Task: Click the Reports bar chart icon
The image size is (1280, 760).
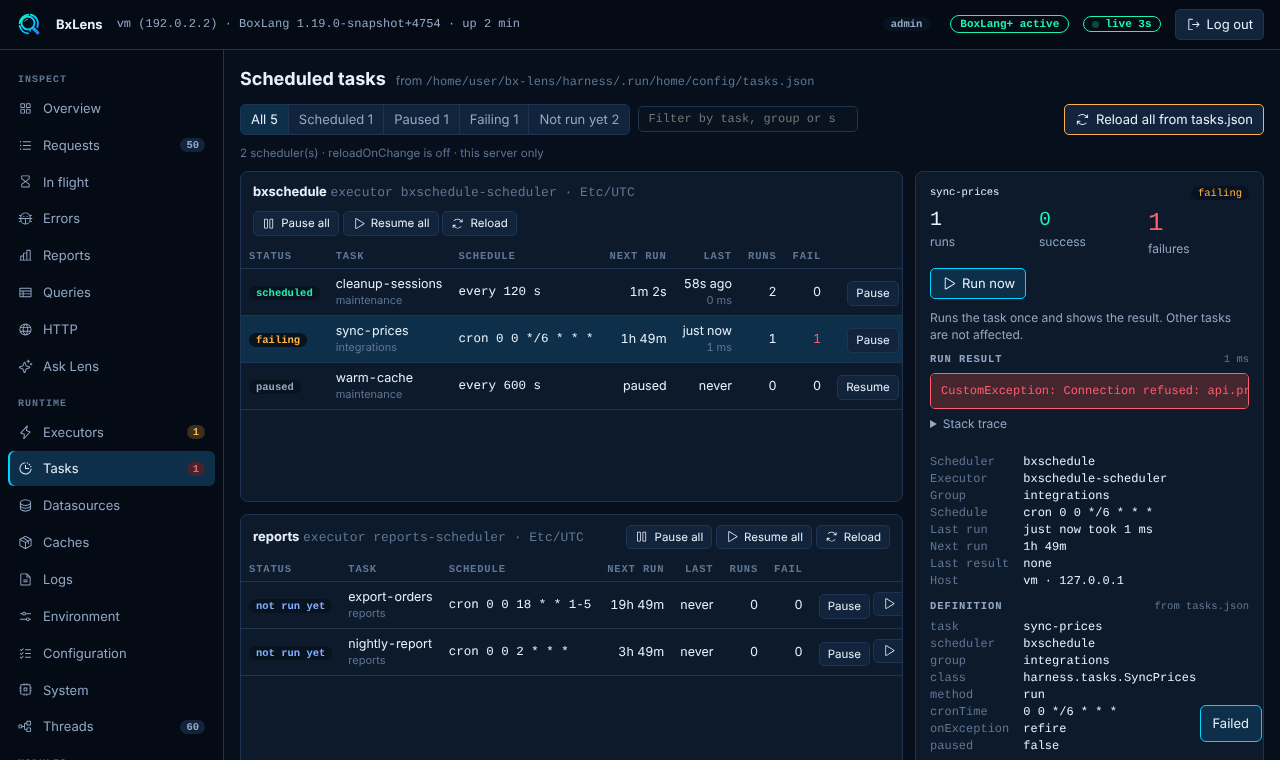Action: (25, 255)
